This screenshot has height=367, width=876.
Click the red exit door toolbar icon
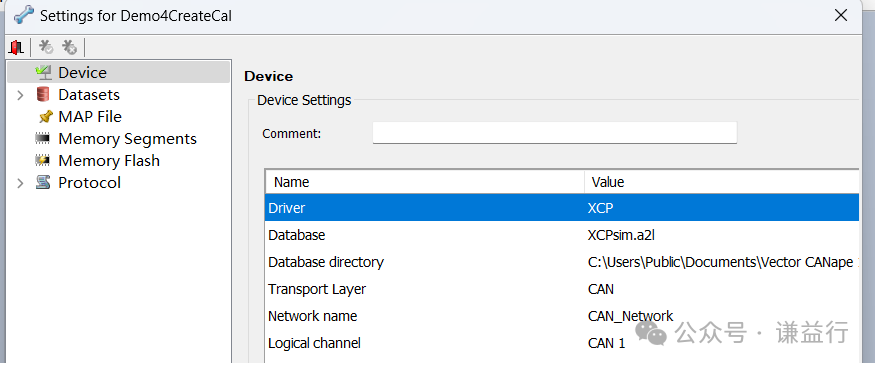16,47
